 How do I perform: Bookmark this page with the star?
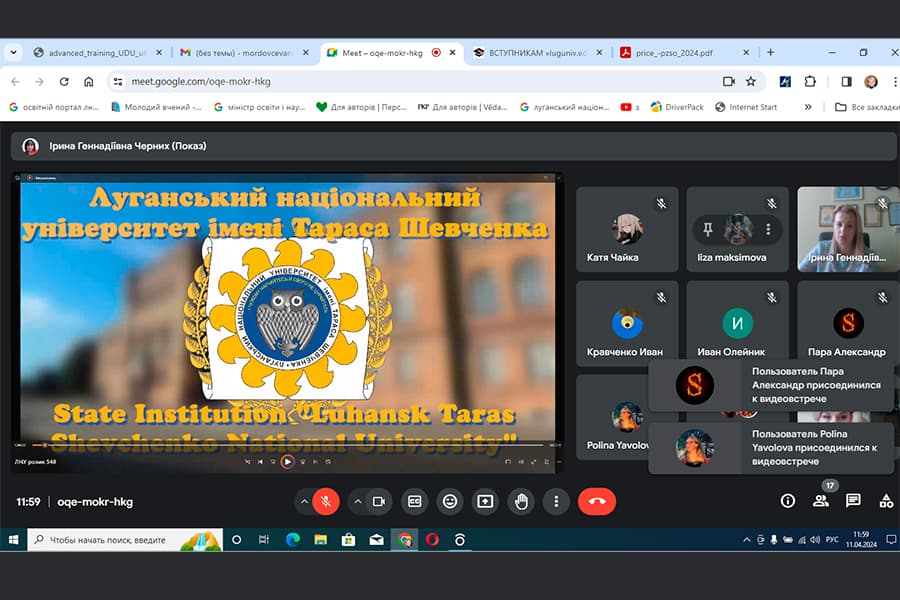point(751,82)
